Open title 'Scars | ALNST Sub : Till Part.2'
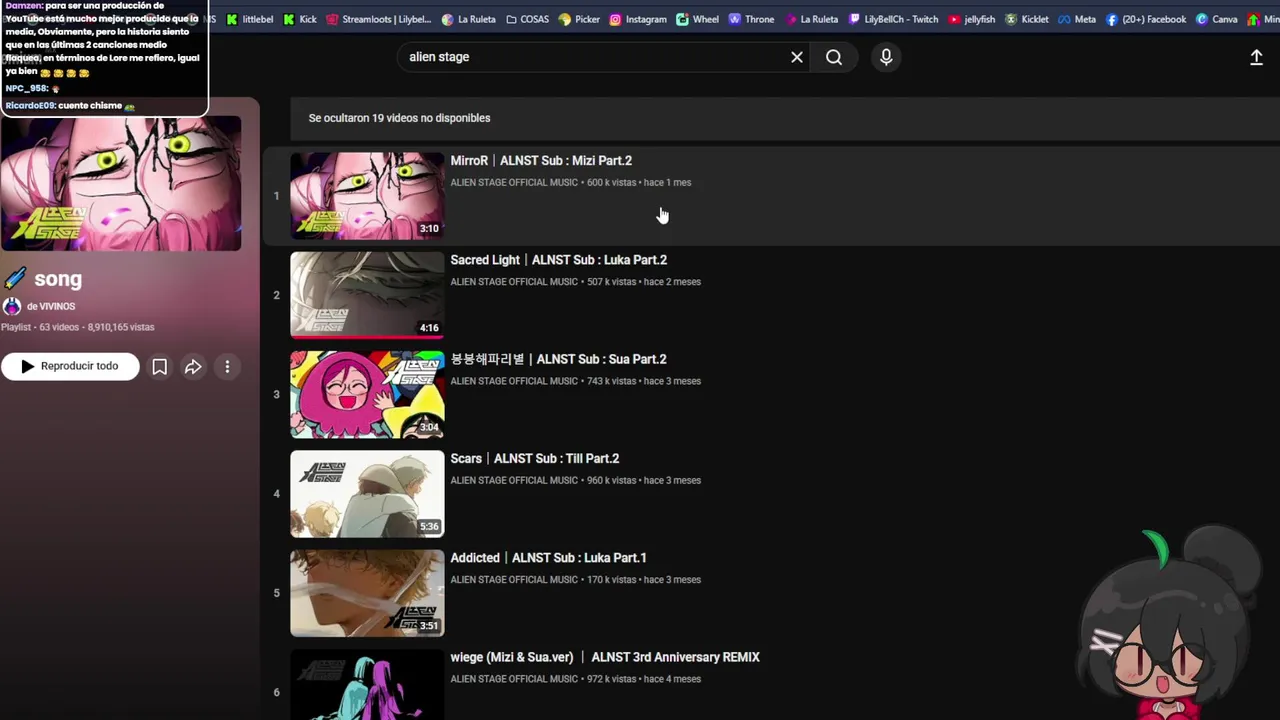Image resolution: width=1280 pixels, height=720 pixels. pyautogui.click(x=534, y=459)
